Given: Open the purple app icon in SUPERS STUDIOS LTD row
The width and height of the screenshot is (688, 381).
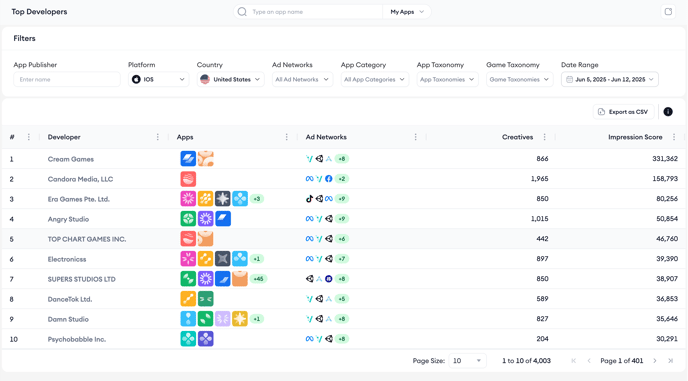Looking at the screenshot, I should tap(205, 279).
